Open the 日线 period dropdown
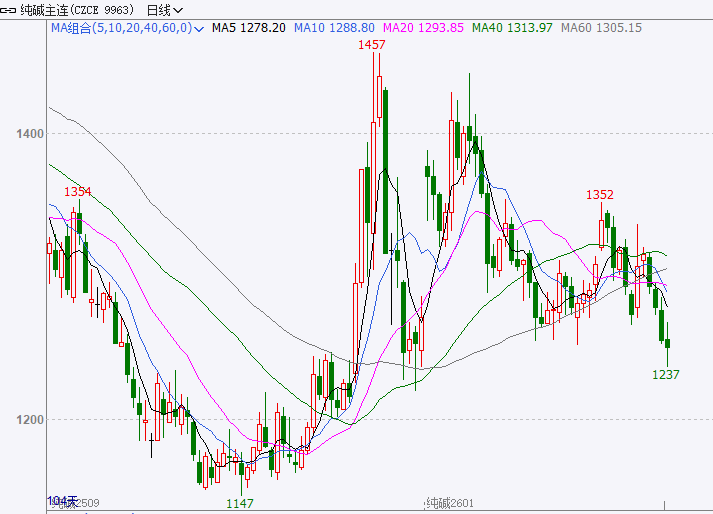 click(164, 9)
